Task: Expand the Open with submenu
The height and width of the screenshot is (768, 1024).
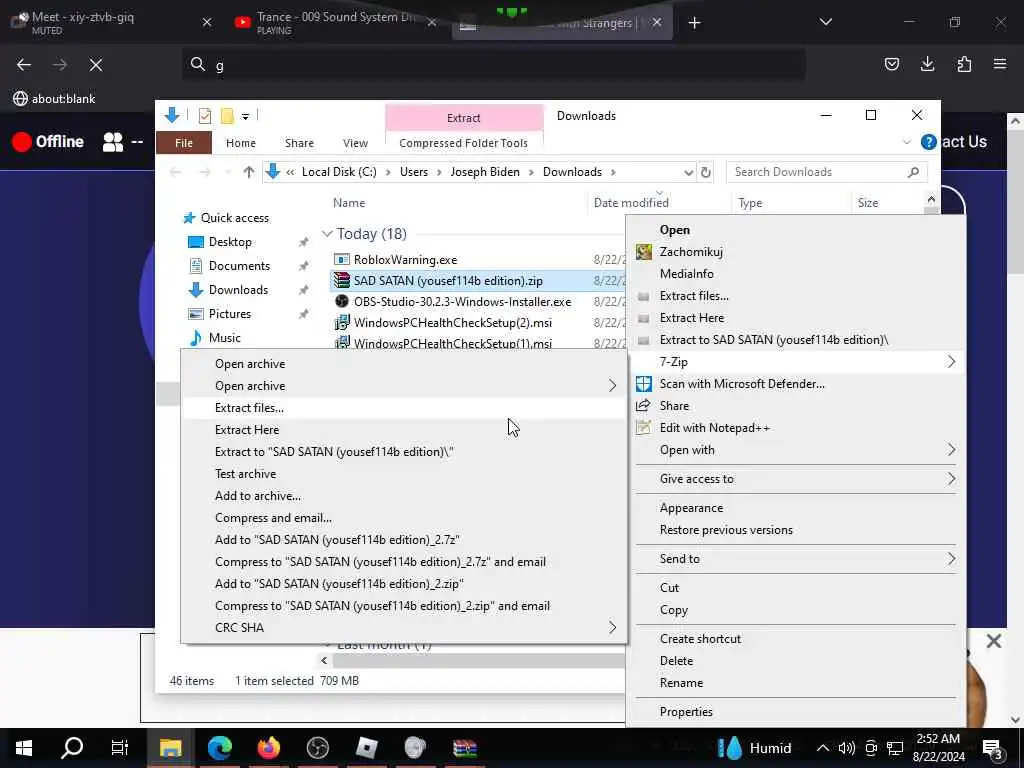Action: point(951,450)
